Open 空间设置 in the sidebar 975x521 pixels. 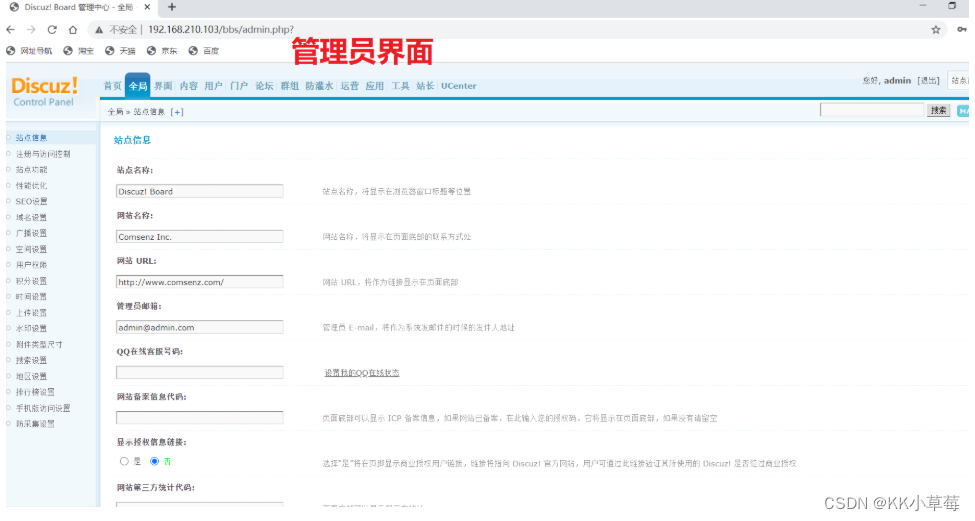click(31, 249)
